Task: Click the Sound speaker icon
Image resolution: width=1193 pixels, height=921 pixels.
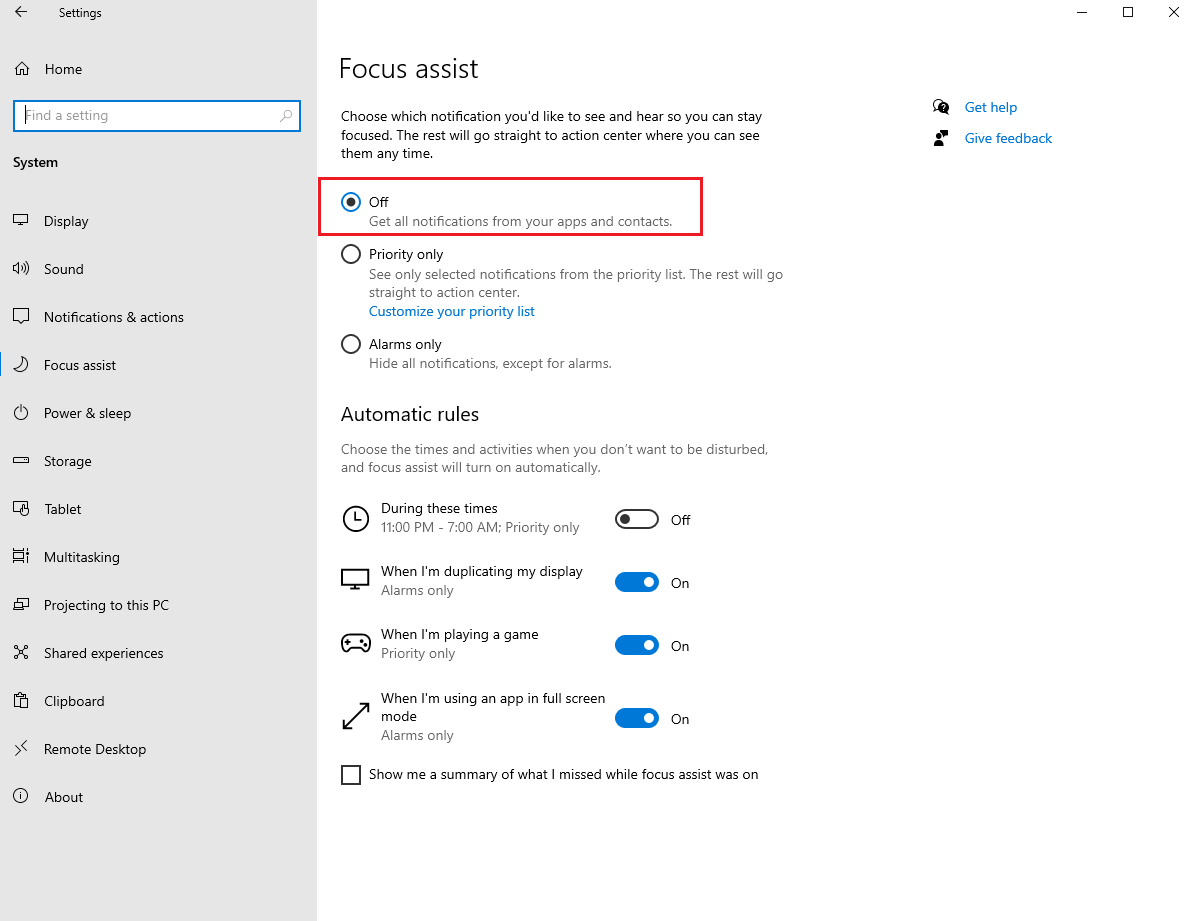Action: (21, 268)
